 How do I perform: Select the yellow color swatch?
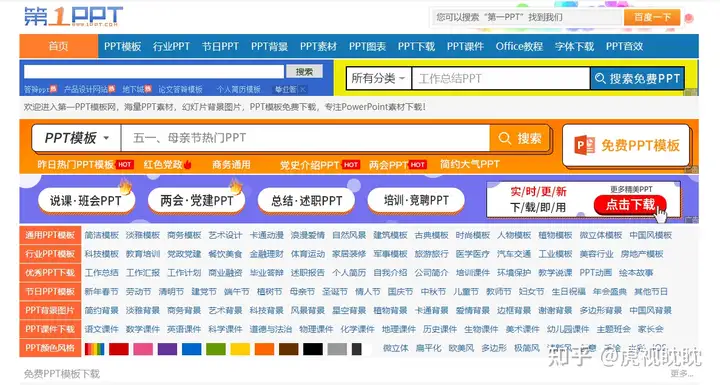coord(240,349)
